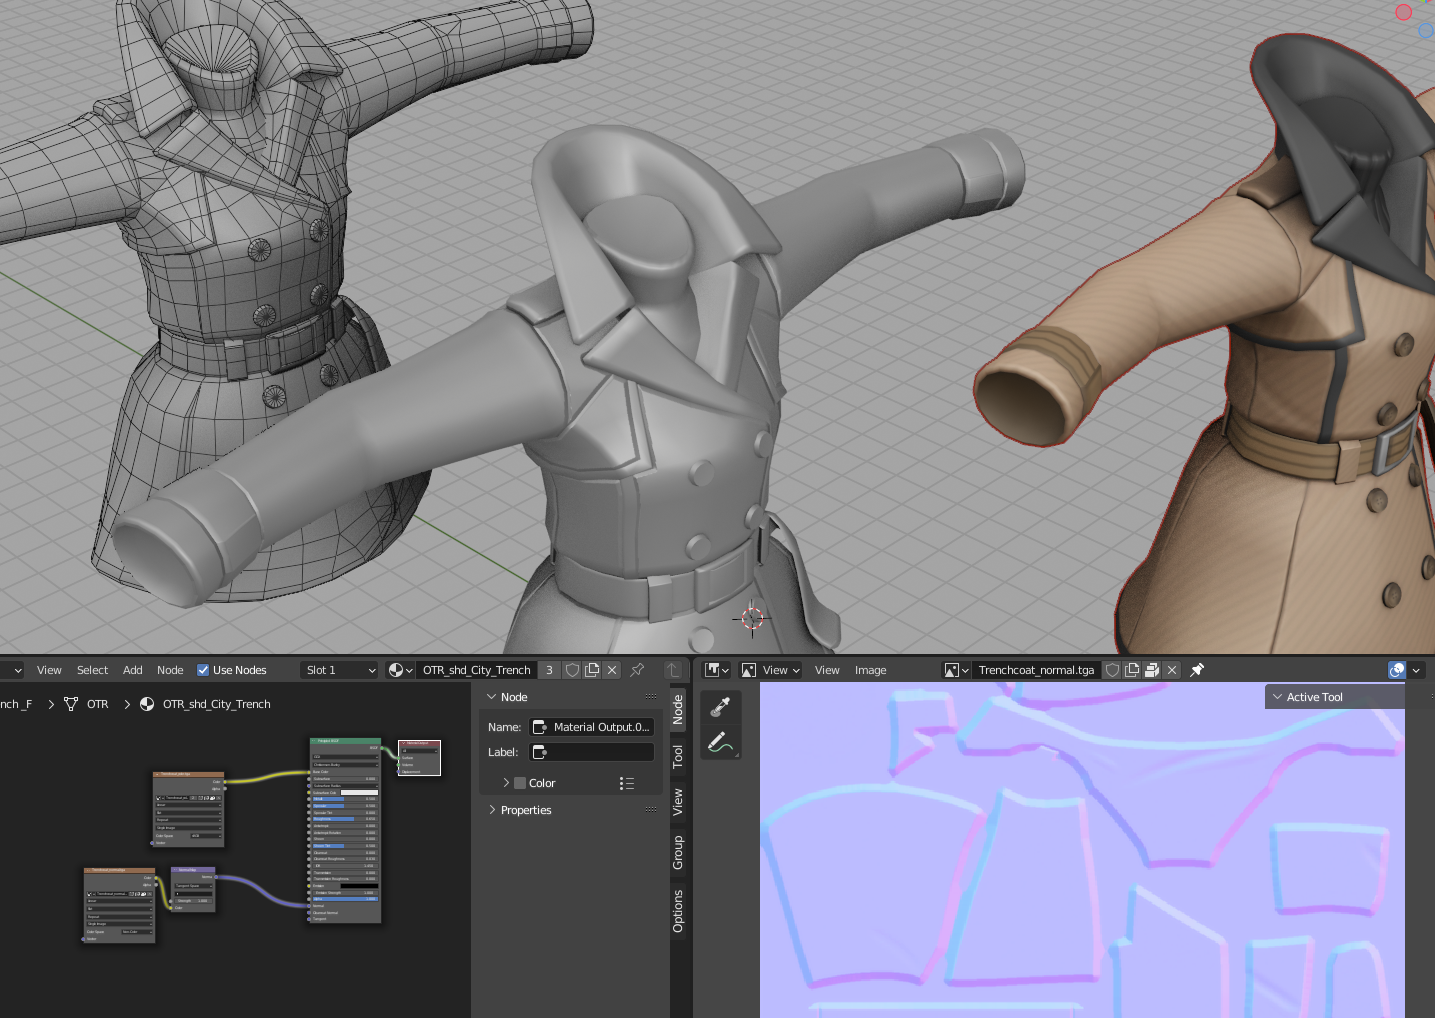This screenshot has height=1018, width=1435.
Task: Switch to the Node sidebar tab
Action: pos(678,709)
